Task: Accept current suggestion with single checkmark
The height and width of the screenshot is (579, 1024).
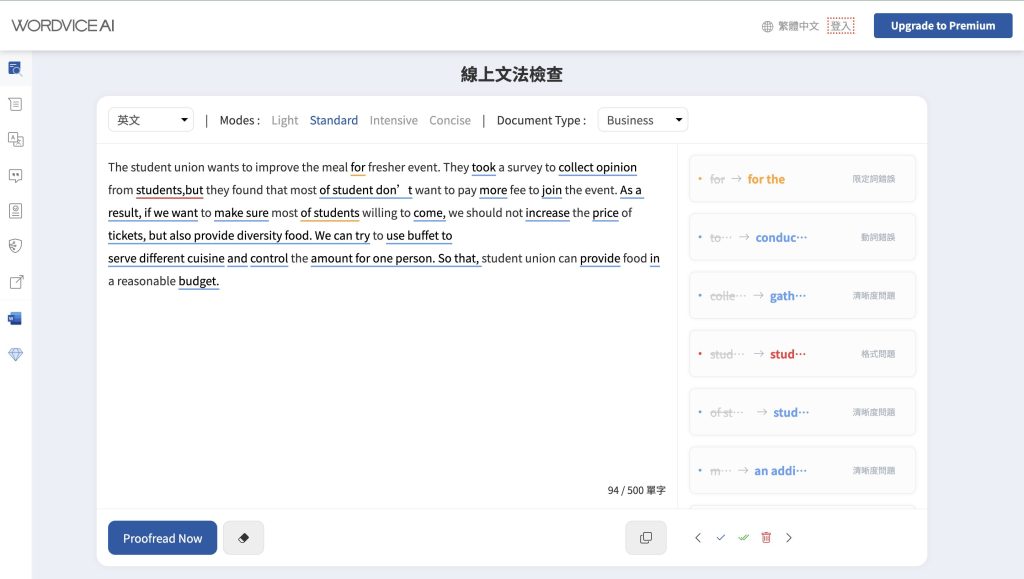Action: click(x=720, y=538)
